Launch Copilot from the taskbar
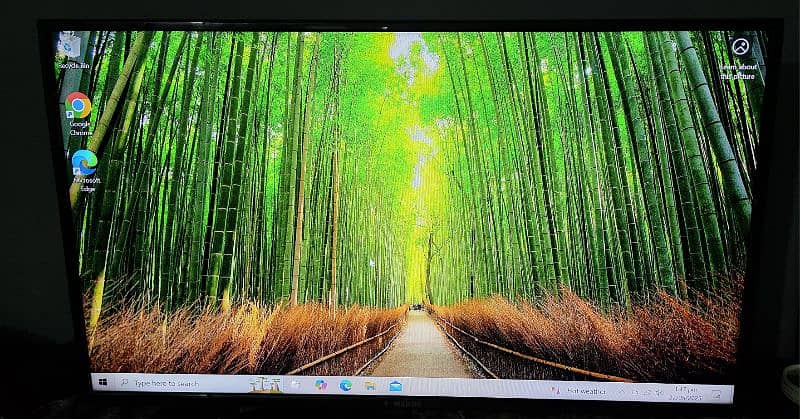 321,385
